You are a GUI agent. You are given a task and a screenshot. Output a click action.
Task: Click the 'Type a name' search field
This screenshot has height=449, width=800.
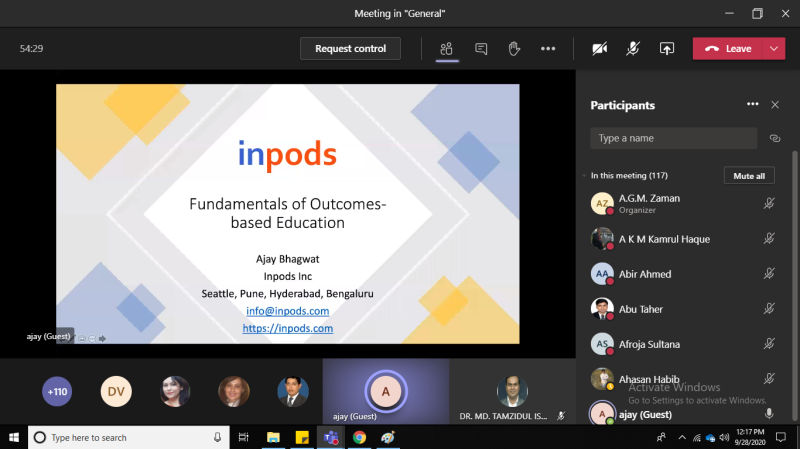point(673,138)
